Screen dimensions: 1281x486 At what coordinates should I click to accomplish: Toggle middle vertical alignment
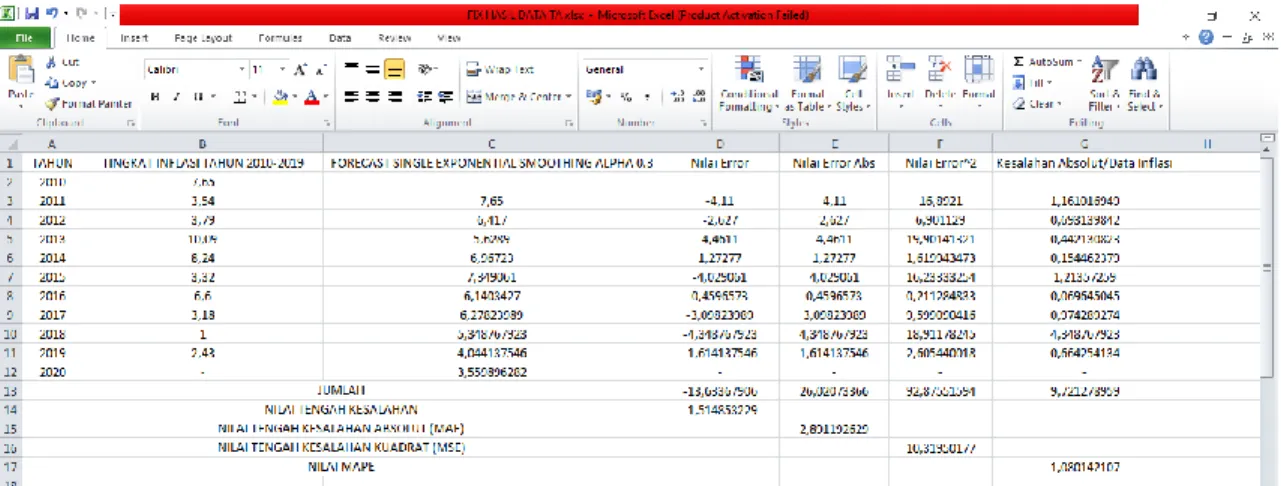[372, 70]
